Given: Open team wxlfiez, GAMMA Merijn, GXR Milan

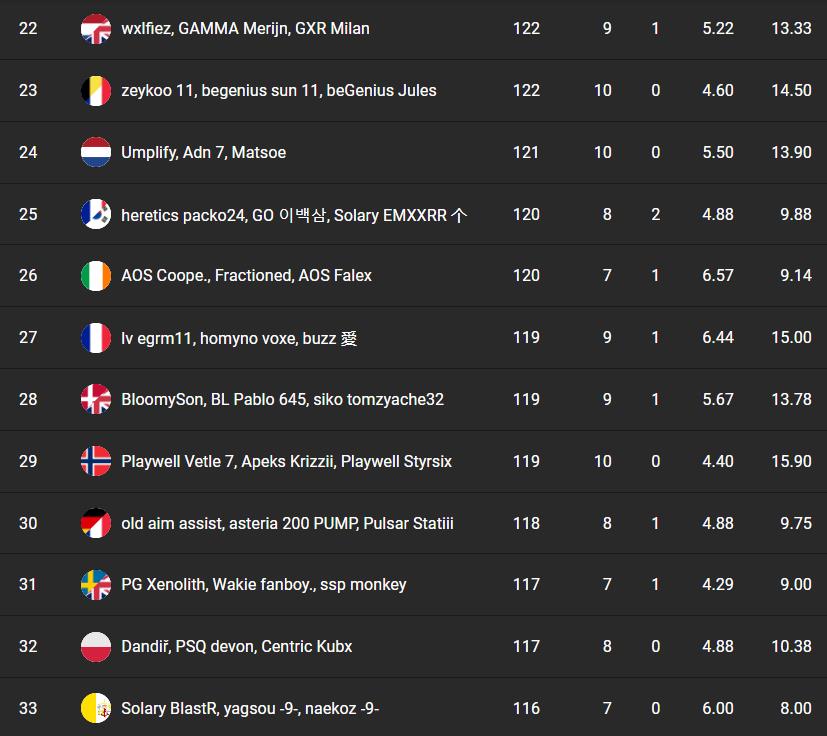Looking at the screenshot, I should click(x=245, y=29).
